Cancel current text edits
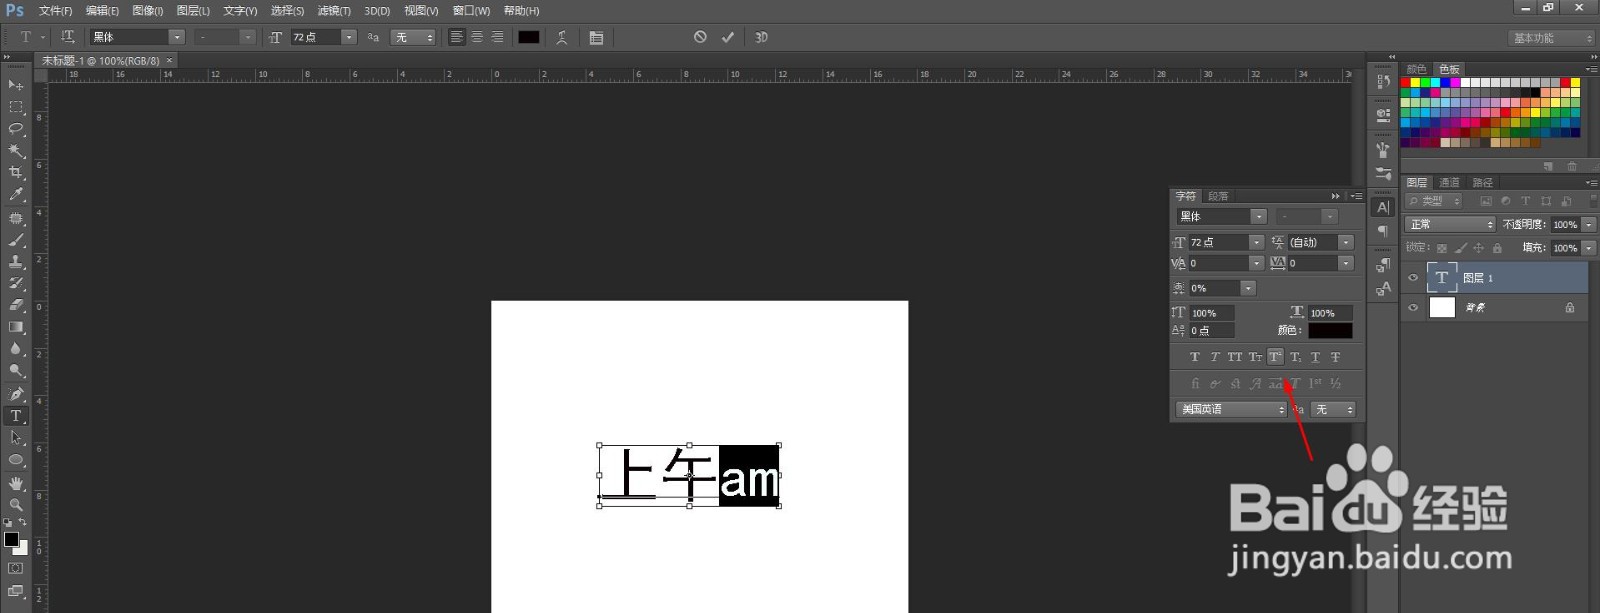 (x=700, y=37)
